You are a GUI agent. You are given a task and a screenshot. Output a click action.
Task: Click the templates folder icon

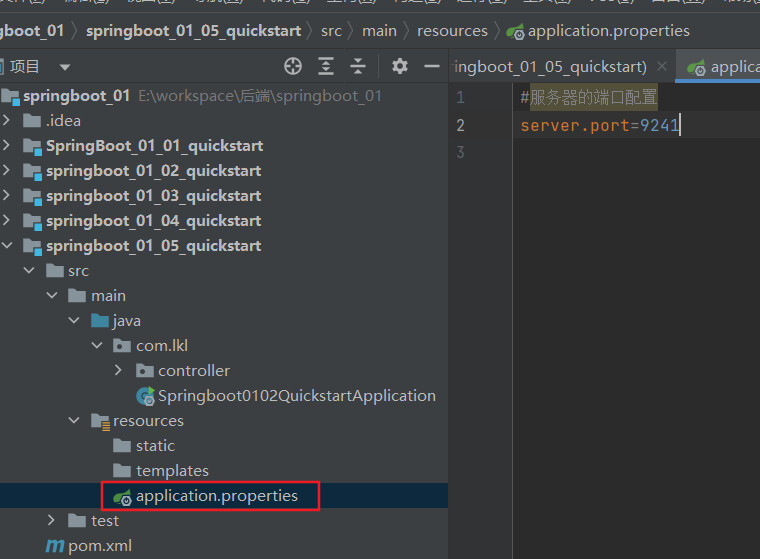tap(122, 470)
